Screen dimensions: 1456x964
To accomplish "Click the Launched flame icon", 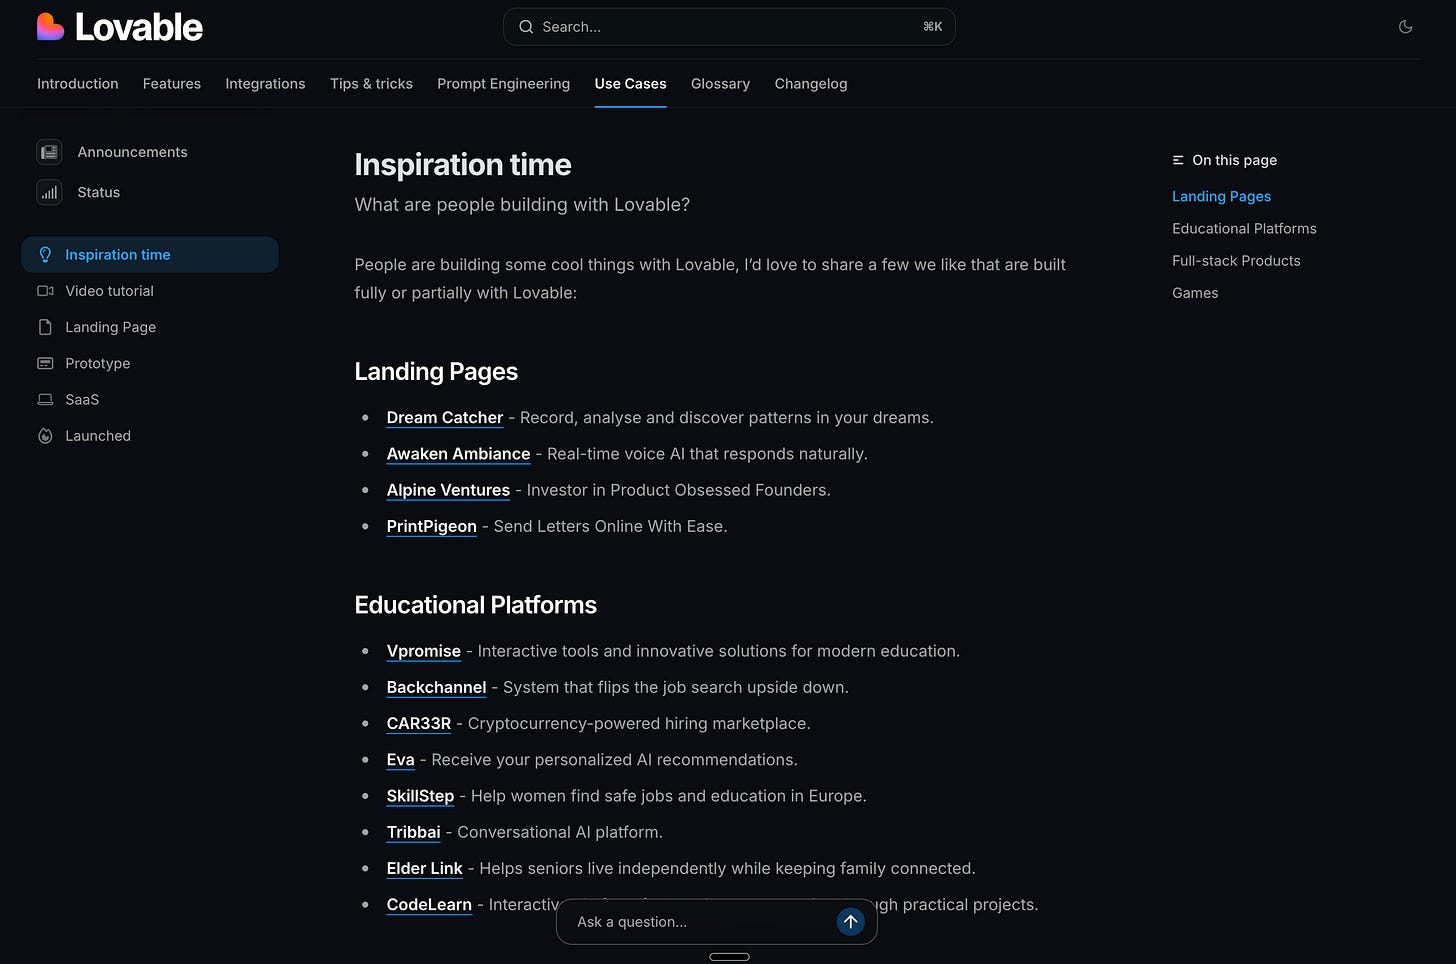I will coord(45,436).
